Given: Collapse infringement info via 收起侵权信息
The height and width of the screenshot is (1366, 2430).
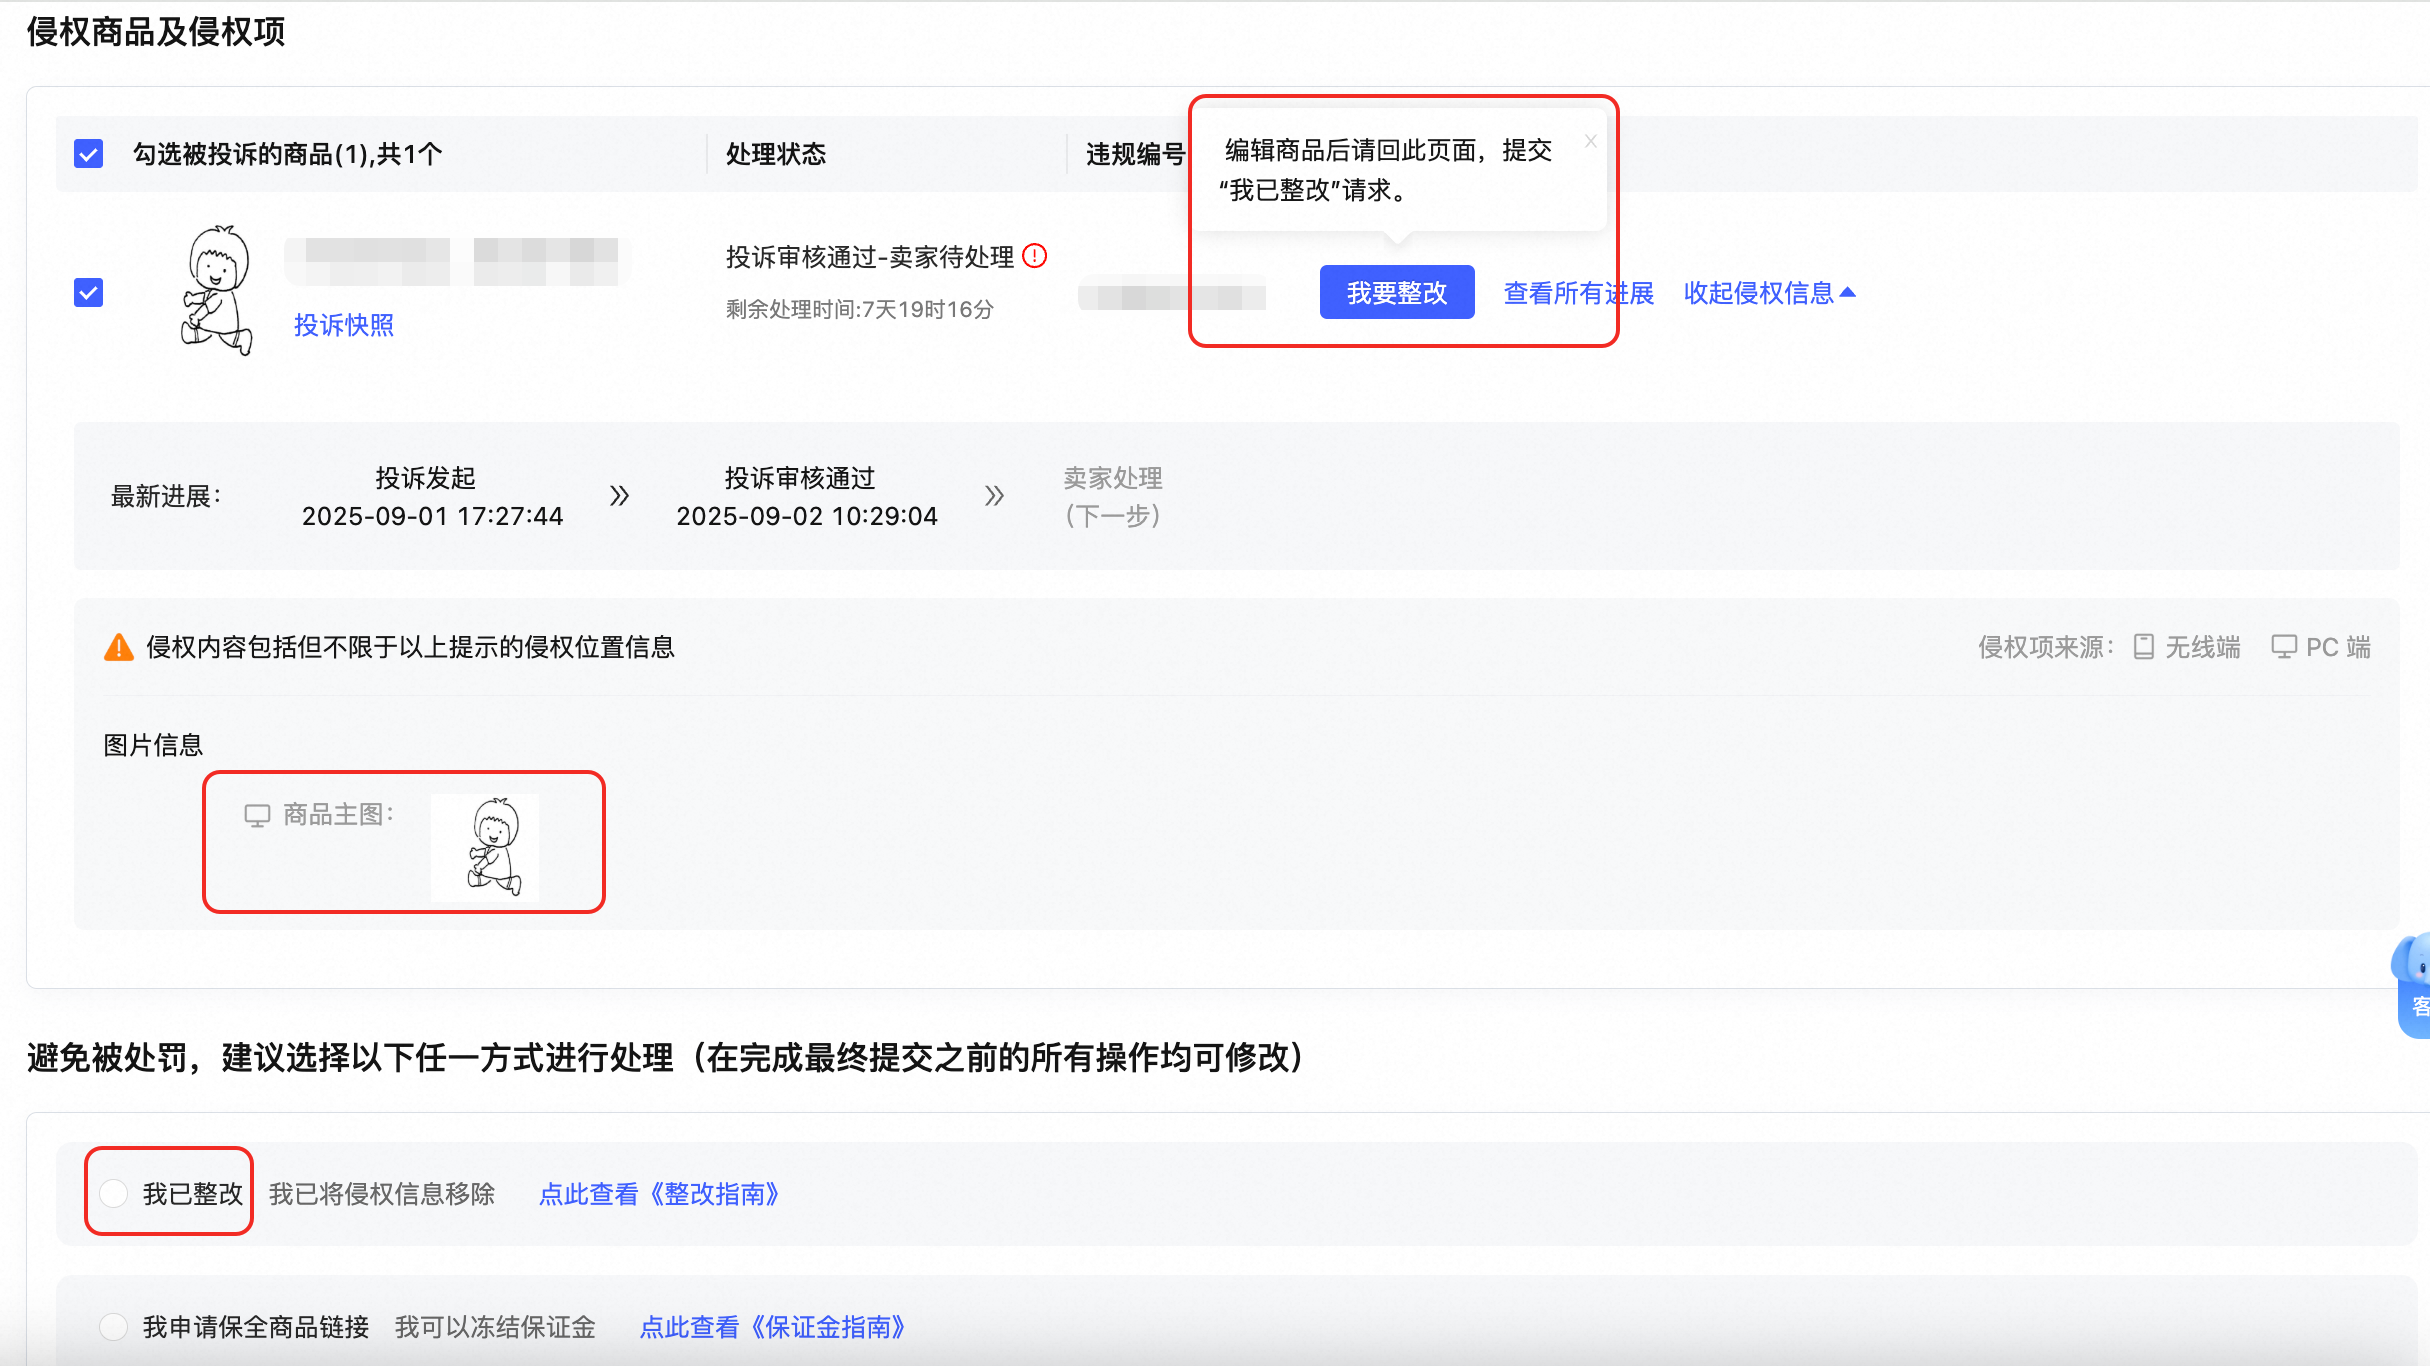Looking at the screenshot, I should 1769,293.
